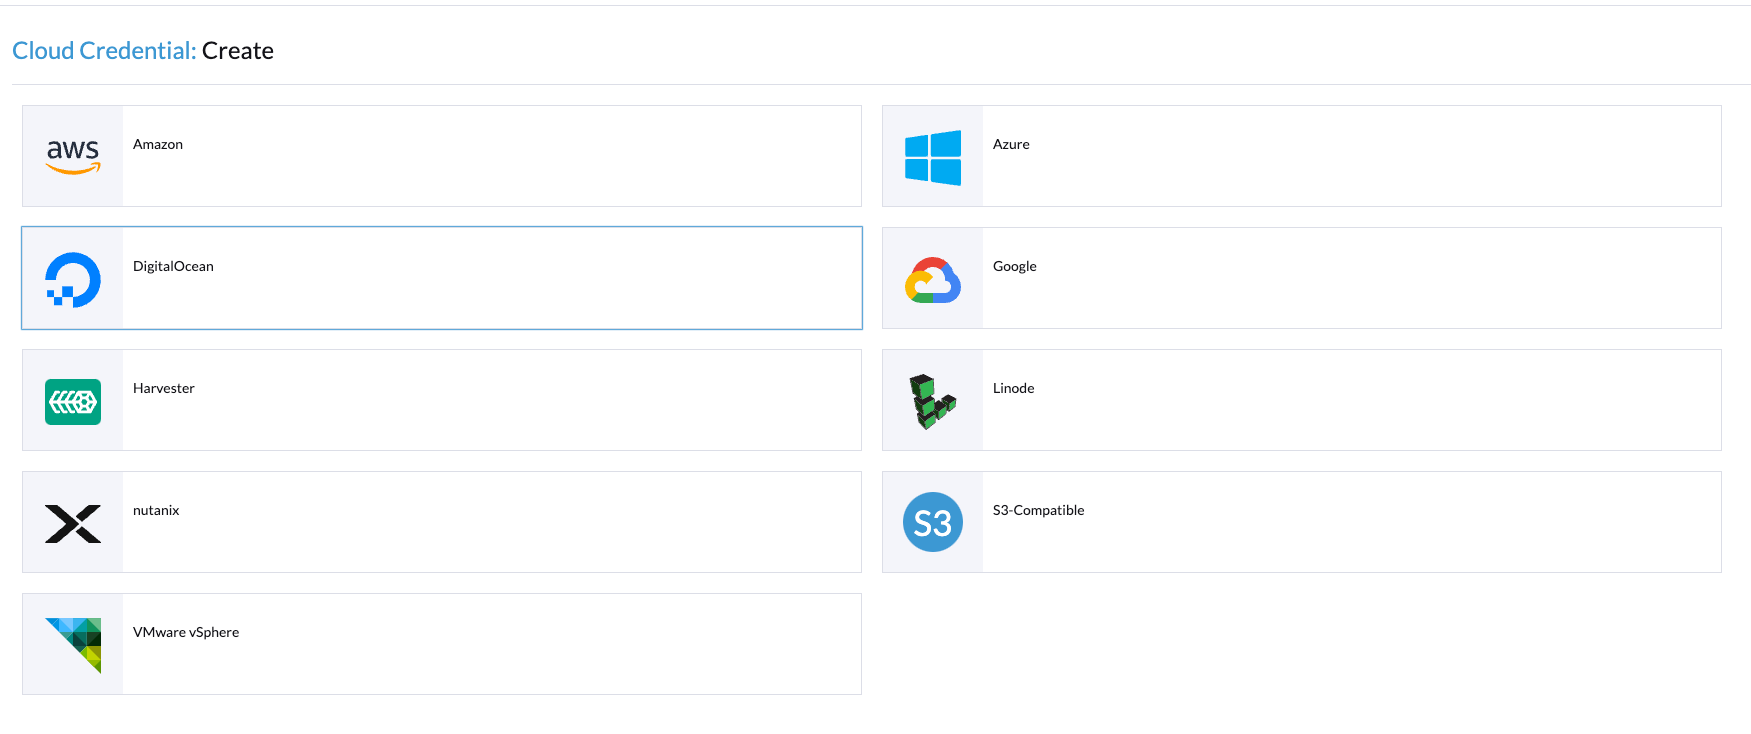This screenshot has width=1751, height=734.
Task: Click the nutanix X logo icon
Action: point(73,523)
